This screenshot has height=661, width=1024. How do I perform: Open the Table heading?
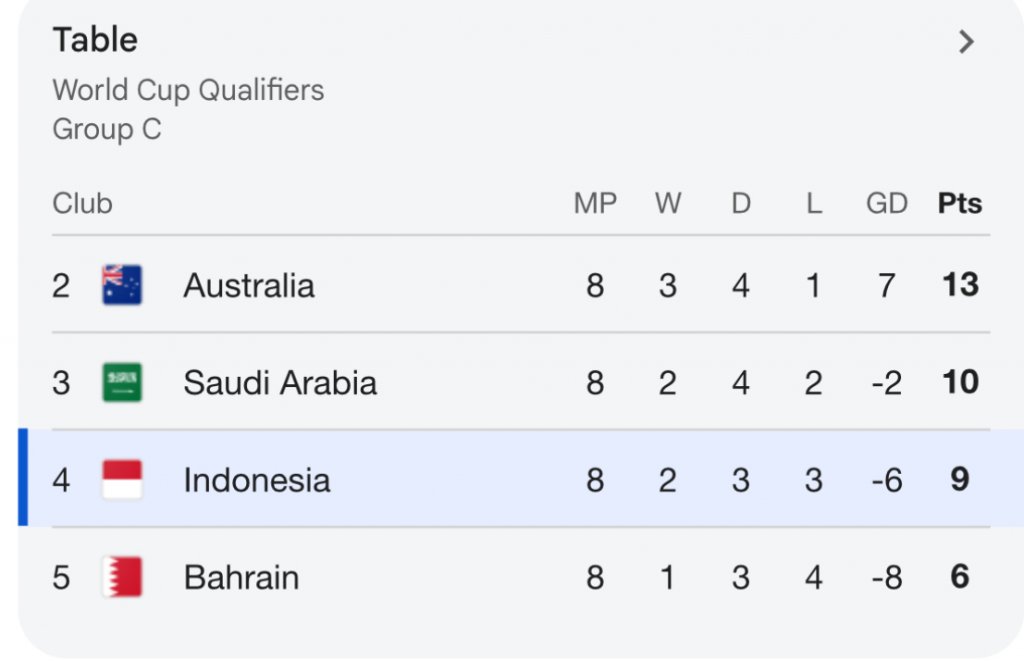click(x=95, y=40)
